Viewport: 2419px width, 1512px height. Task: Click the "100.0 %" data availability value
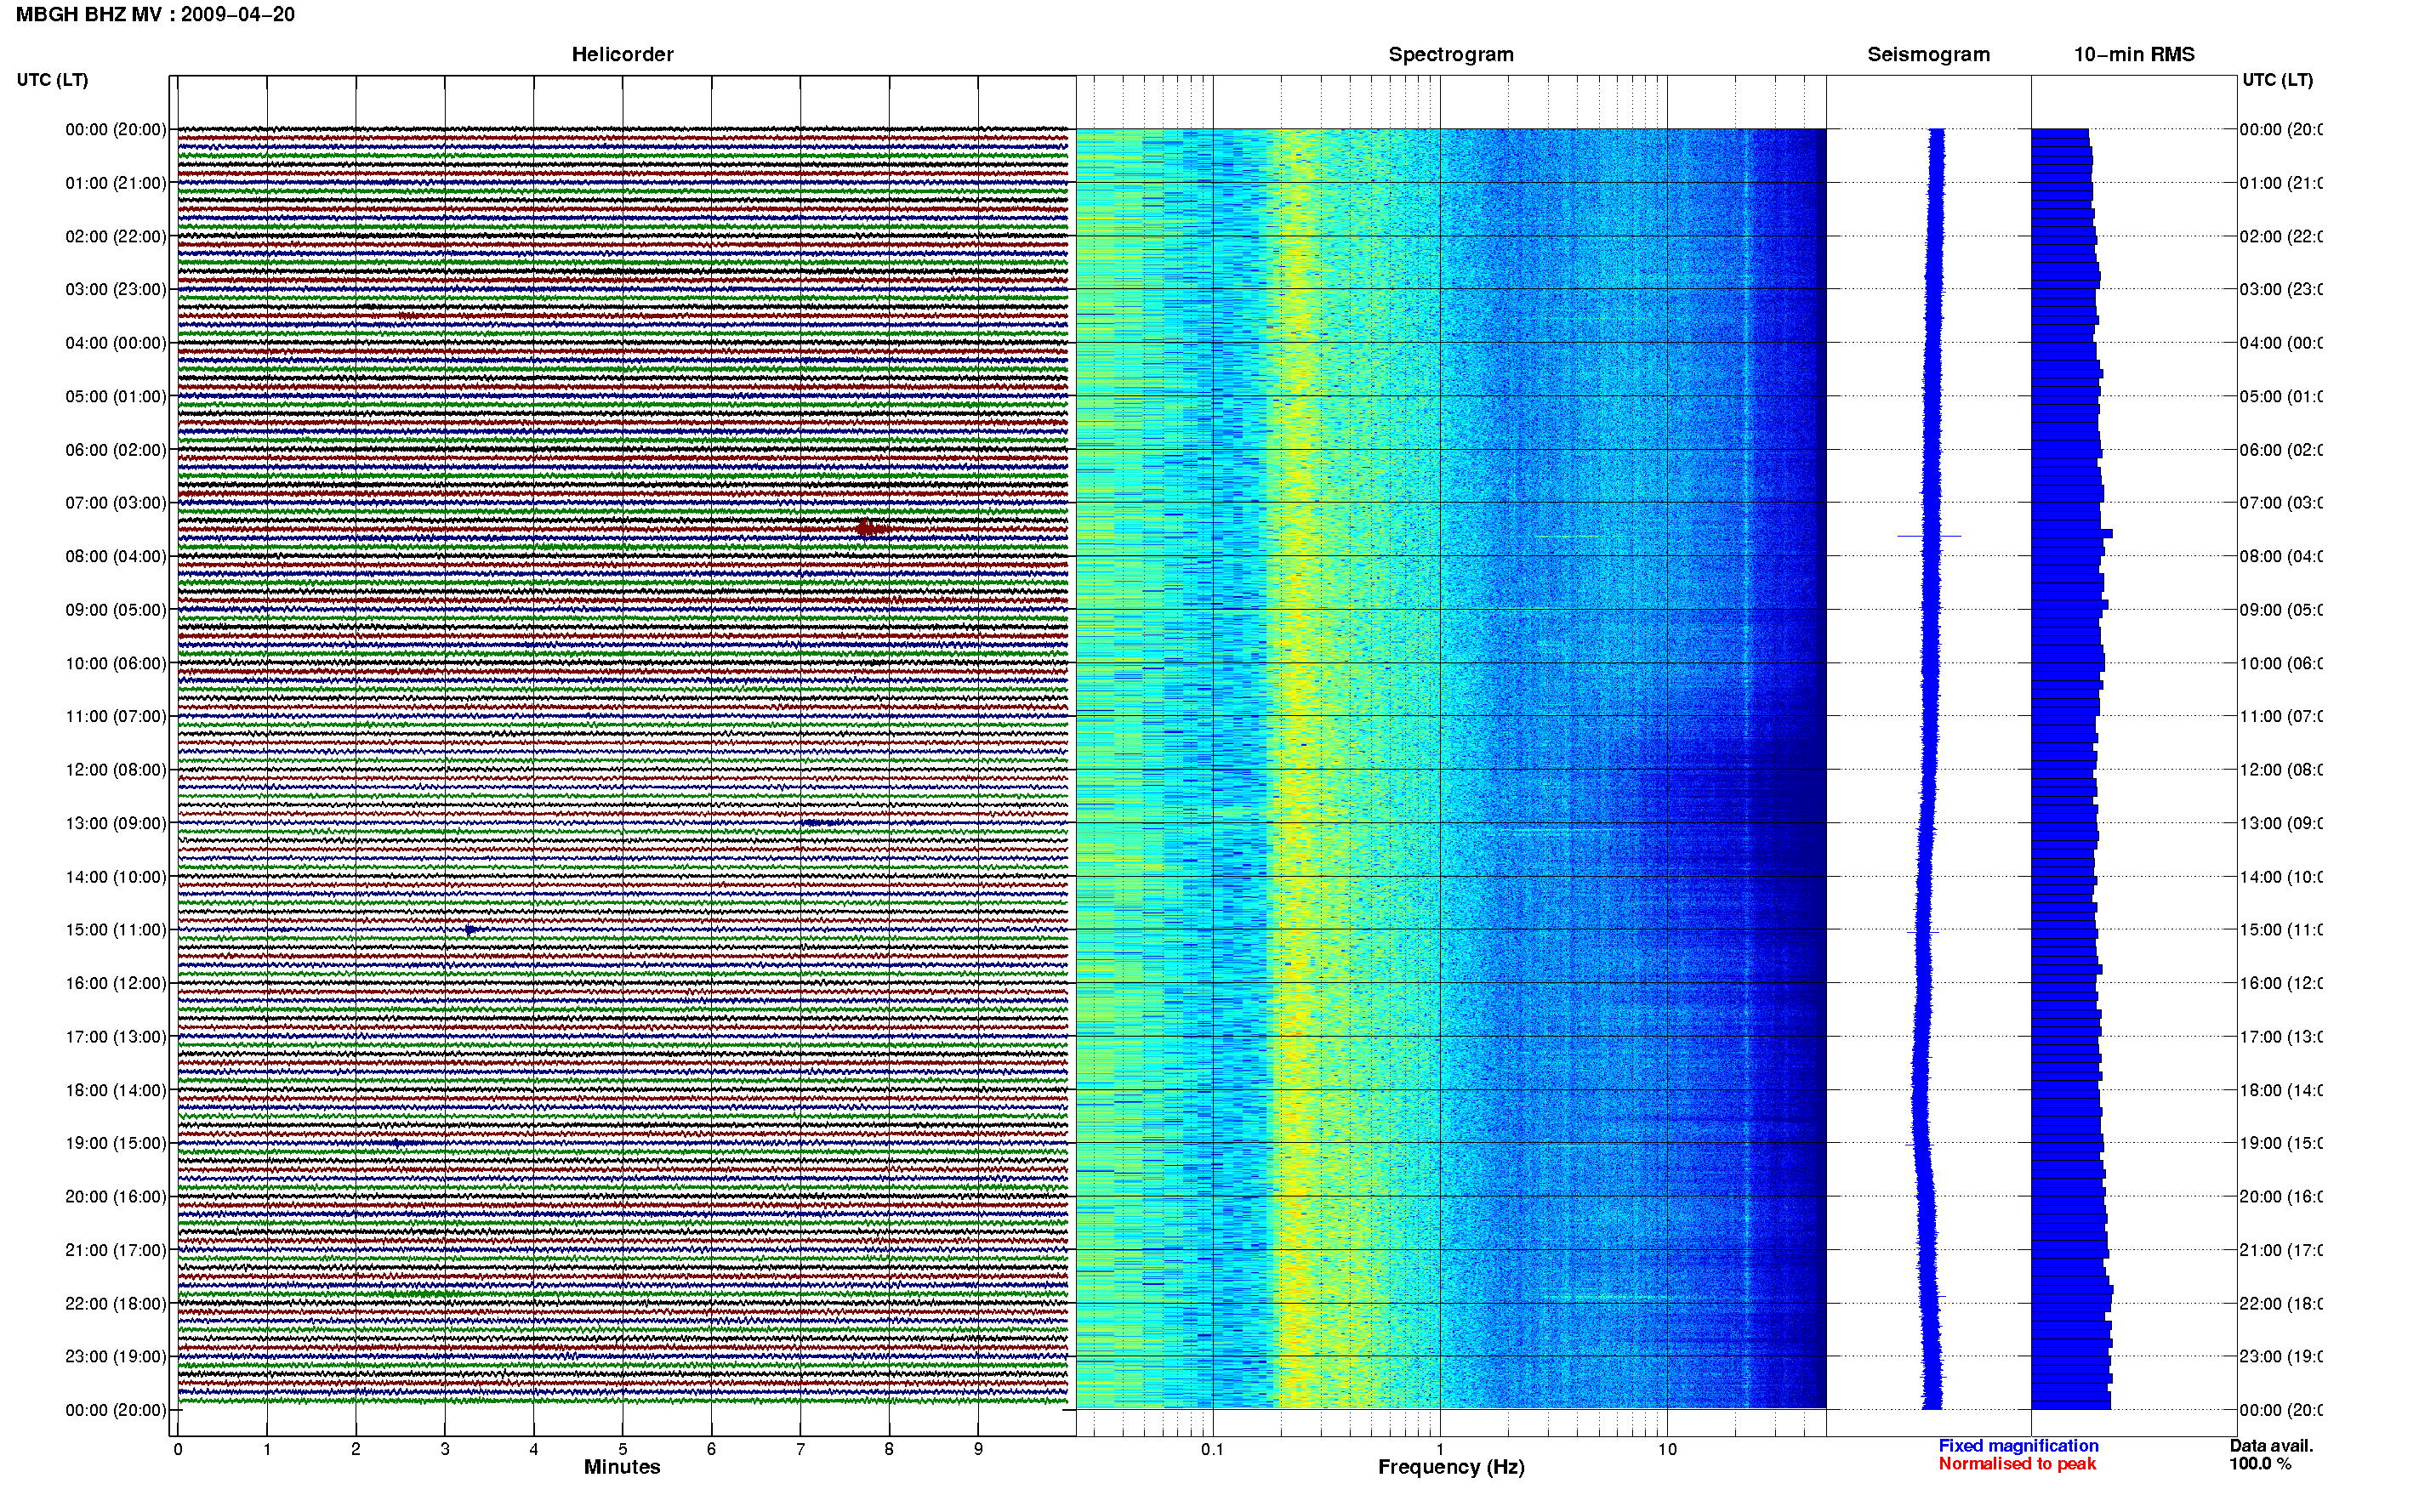click(x=2260, y=1464)
